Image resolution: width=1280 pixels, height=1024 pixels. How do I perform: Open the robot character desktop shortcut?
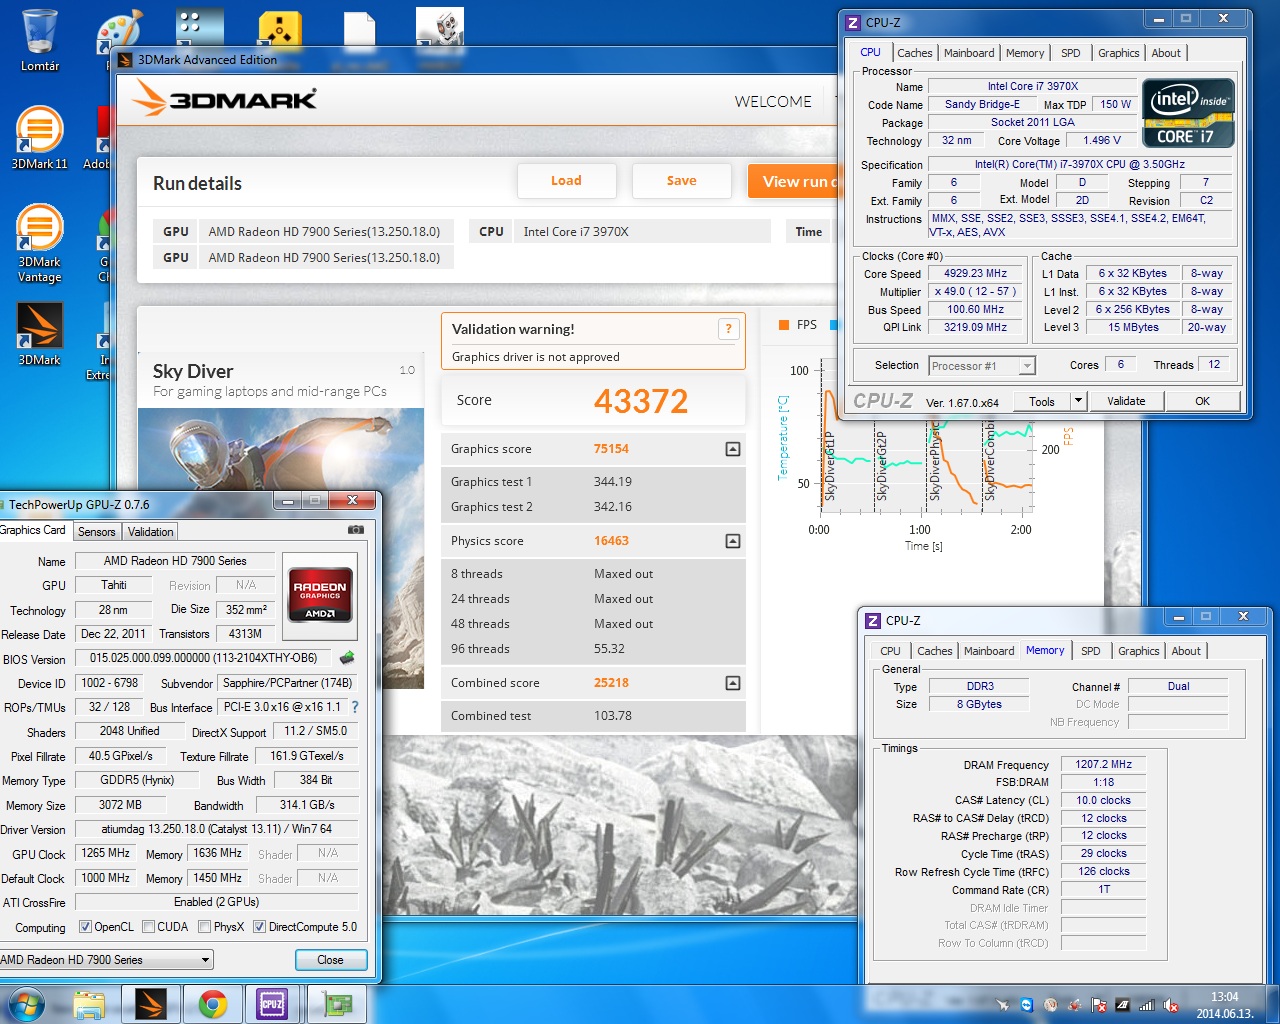pyautogui.click(x=440, y=26)
